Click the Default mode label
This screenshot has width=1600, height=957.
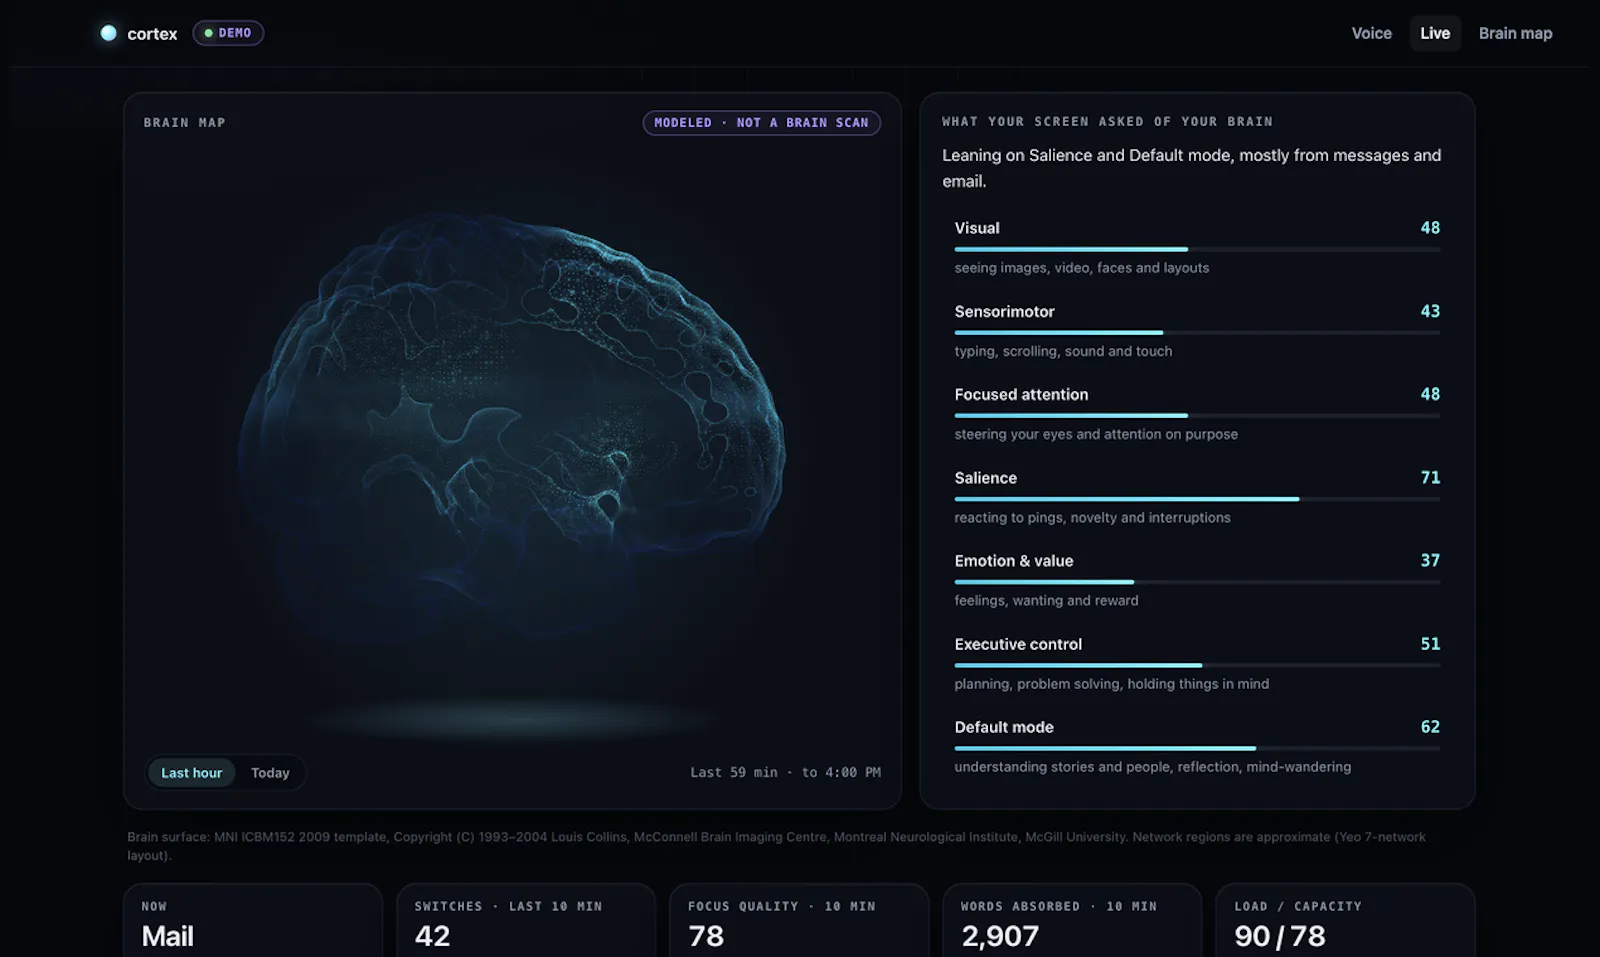pos(1004,728)
